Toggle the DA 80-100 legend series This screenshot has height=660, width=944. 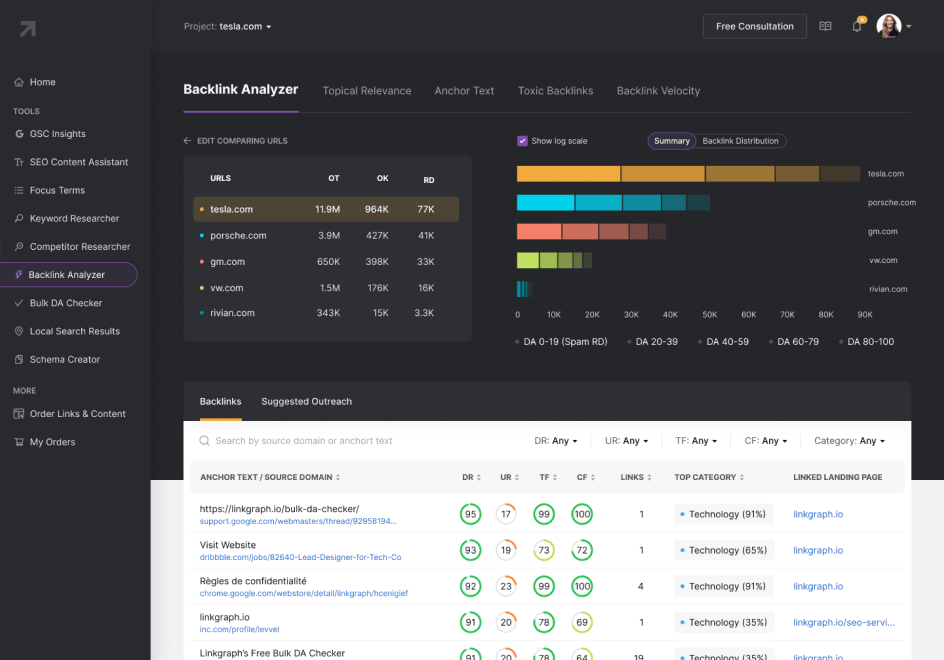pyautogui.click(x=867, y=341)
